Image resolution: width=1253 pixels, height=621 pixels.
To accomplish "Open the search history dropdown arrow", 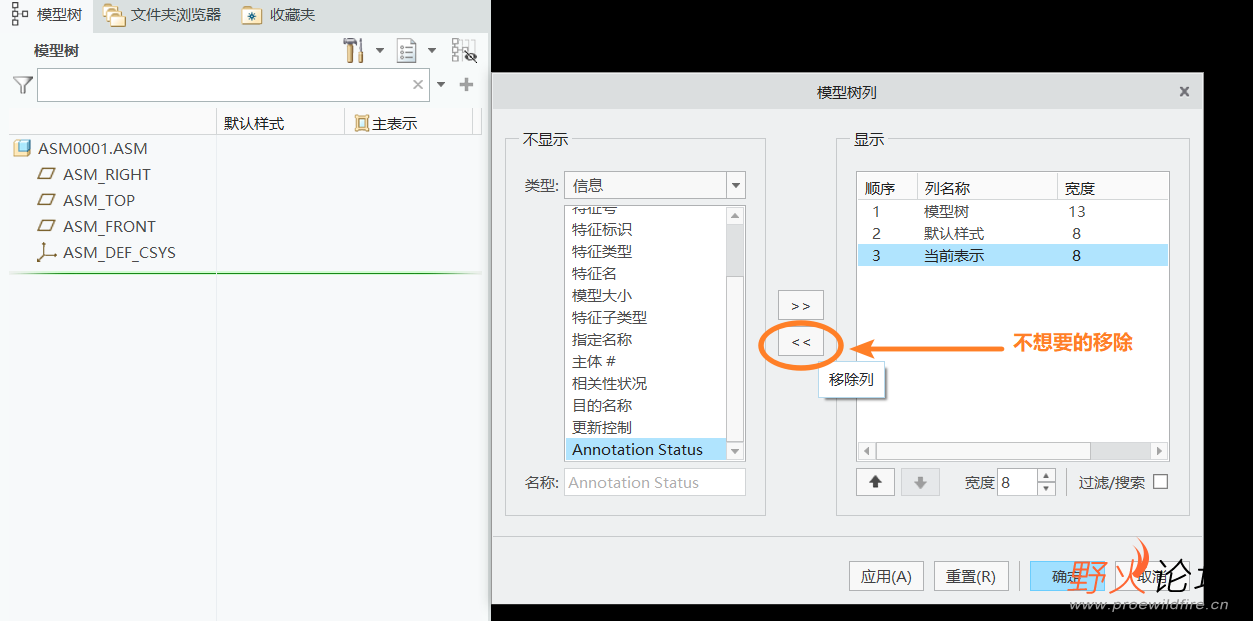I will point(441,85).
